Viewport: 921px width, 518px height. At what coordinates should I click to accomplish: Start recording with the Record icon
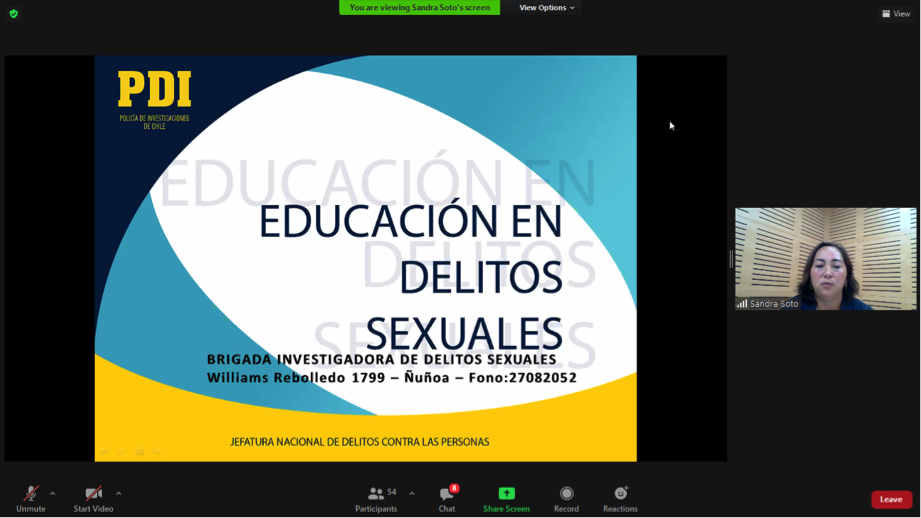pyautogui.click(x=566, y=494)
